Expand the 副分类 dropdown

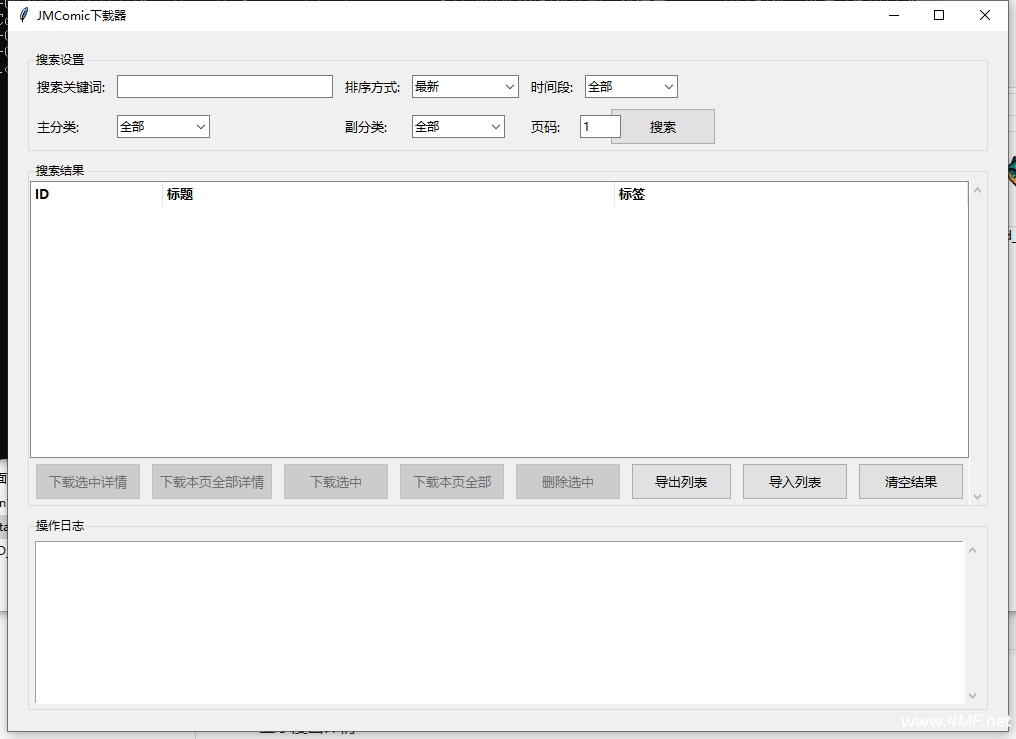458,127
